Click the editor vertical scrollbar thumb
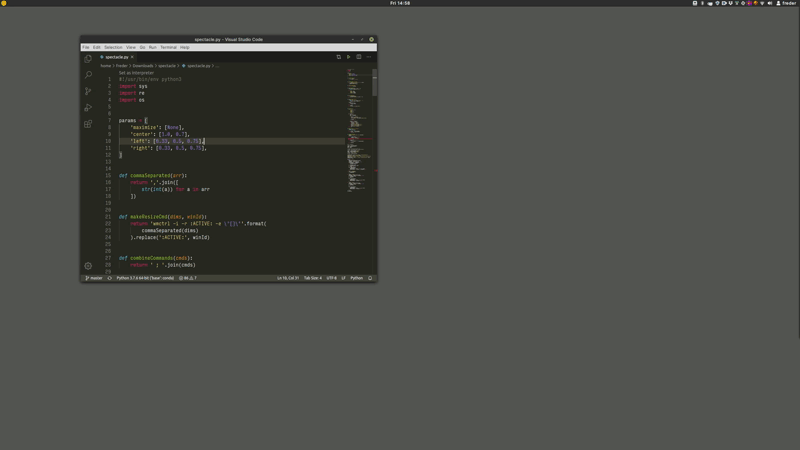 pyautogui.click(x=374, y=83)
